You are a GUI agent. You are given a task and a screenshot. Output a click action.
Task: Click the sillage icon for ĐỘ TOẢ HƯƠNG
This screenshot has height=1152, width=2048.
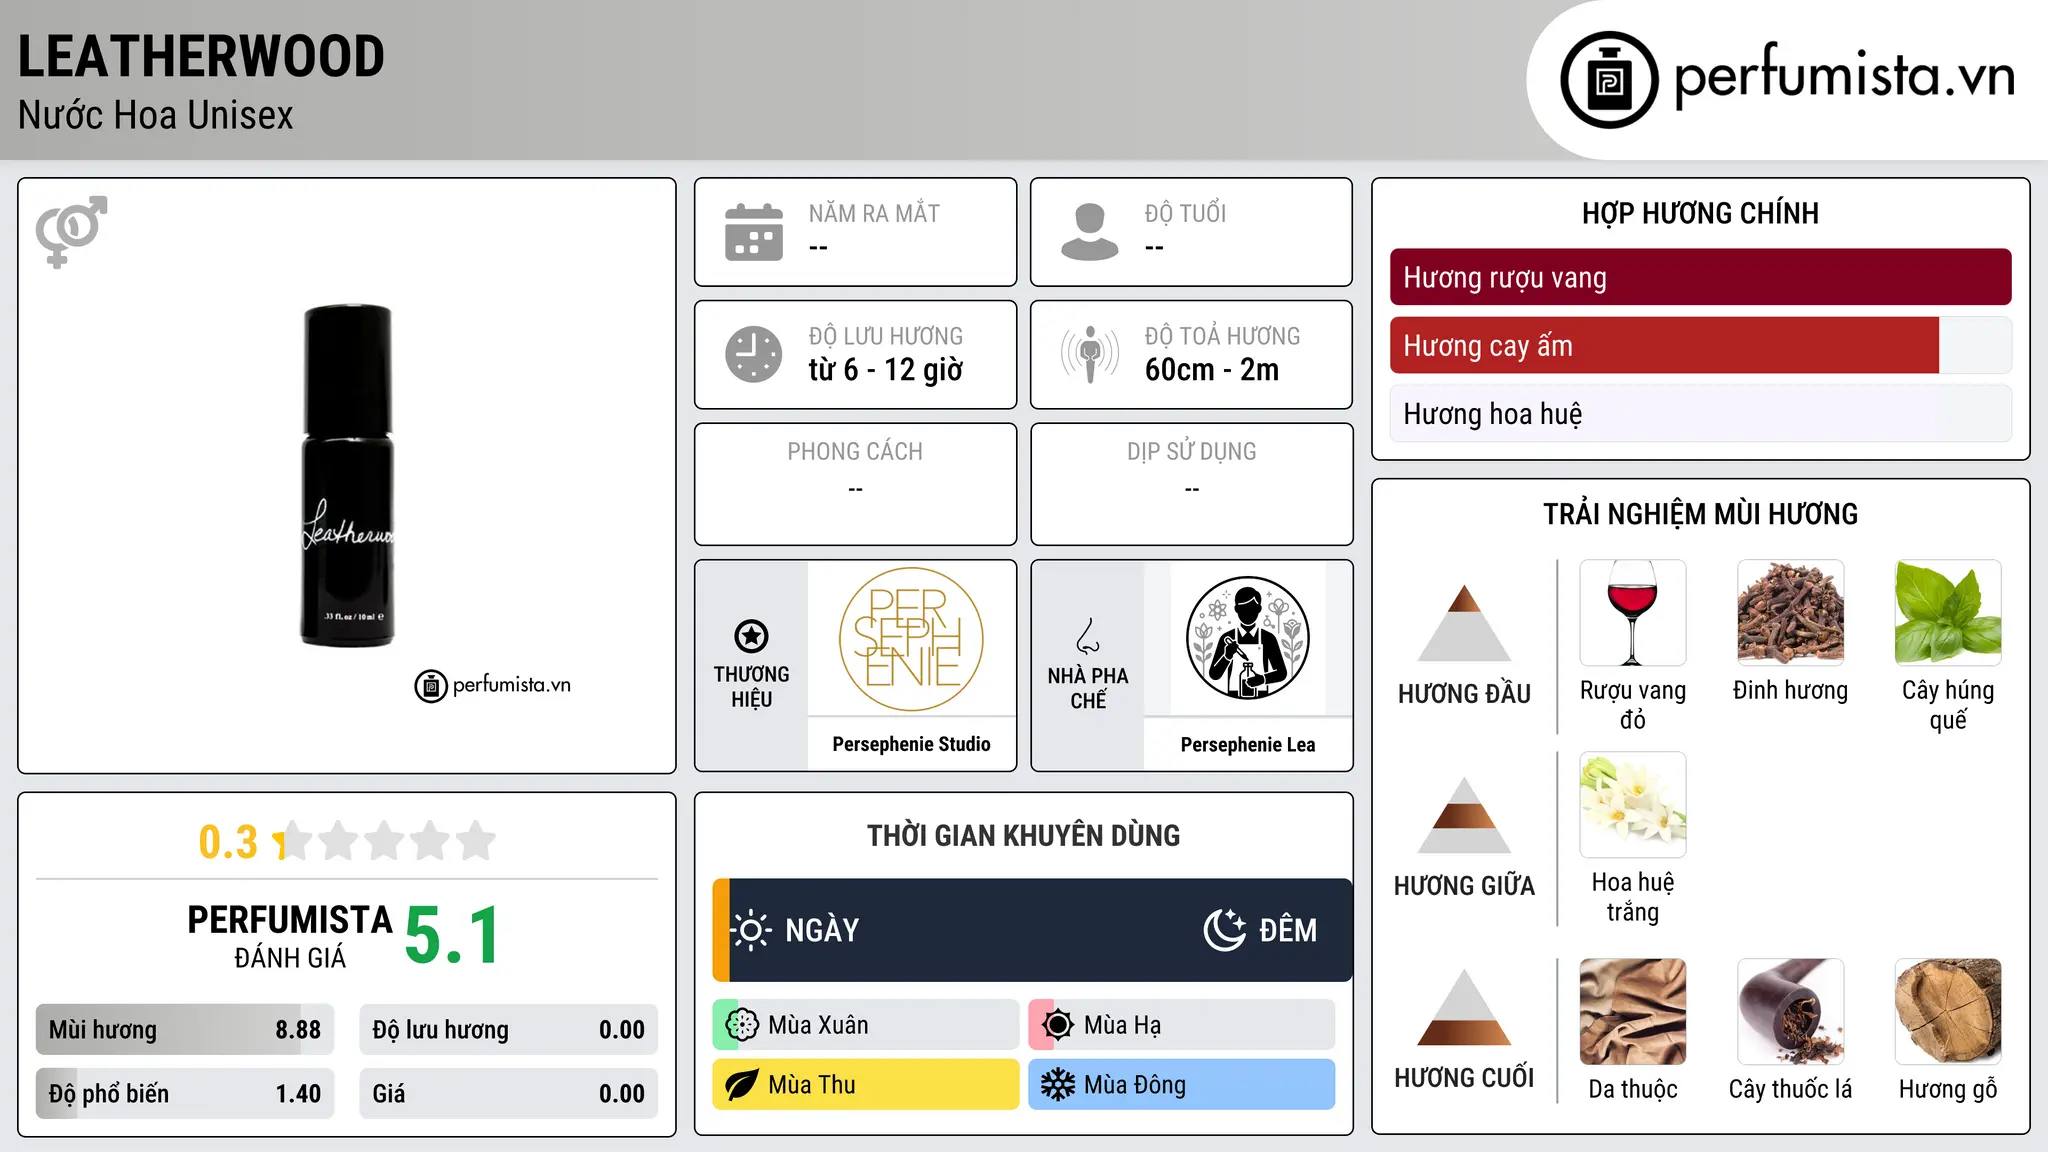[1090, 354]
